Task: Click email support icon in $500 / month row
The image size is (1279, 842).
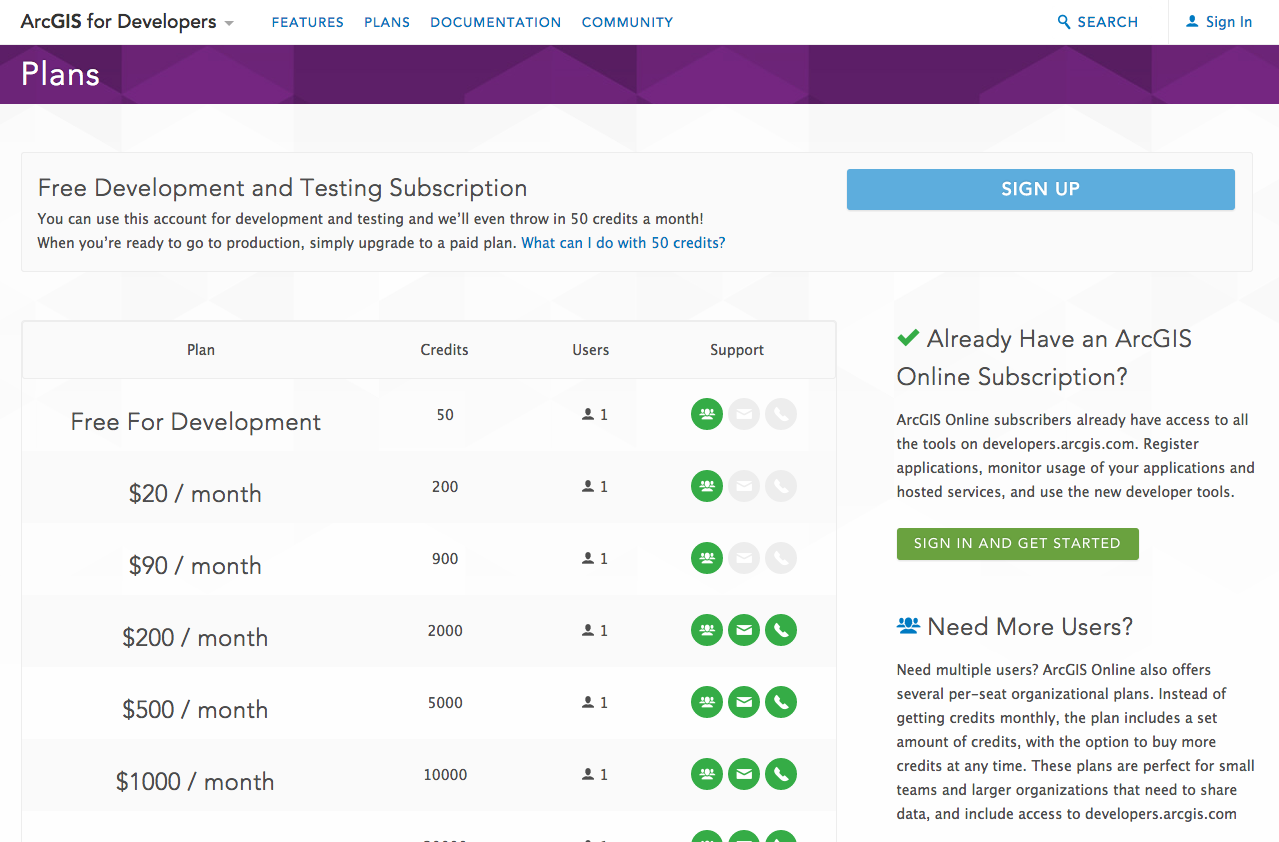Action: pos(744,702)
